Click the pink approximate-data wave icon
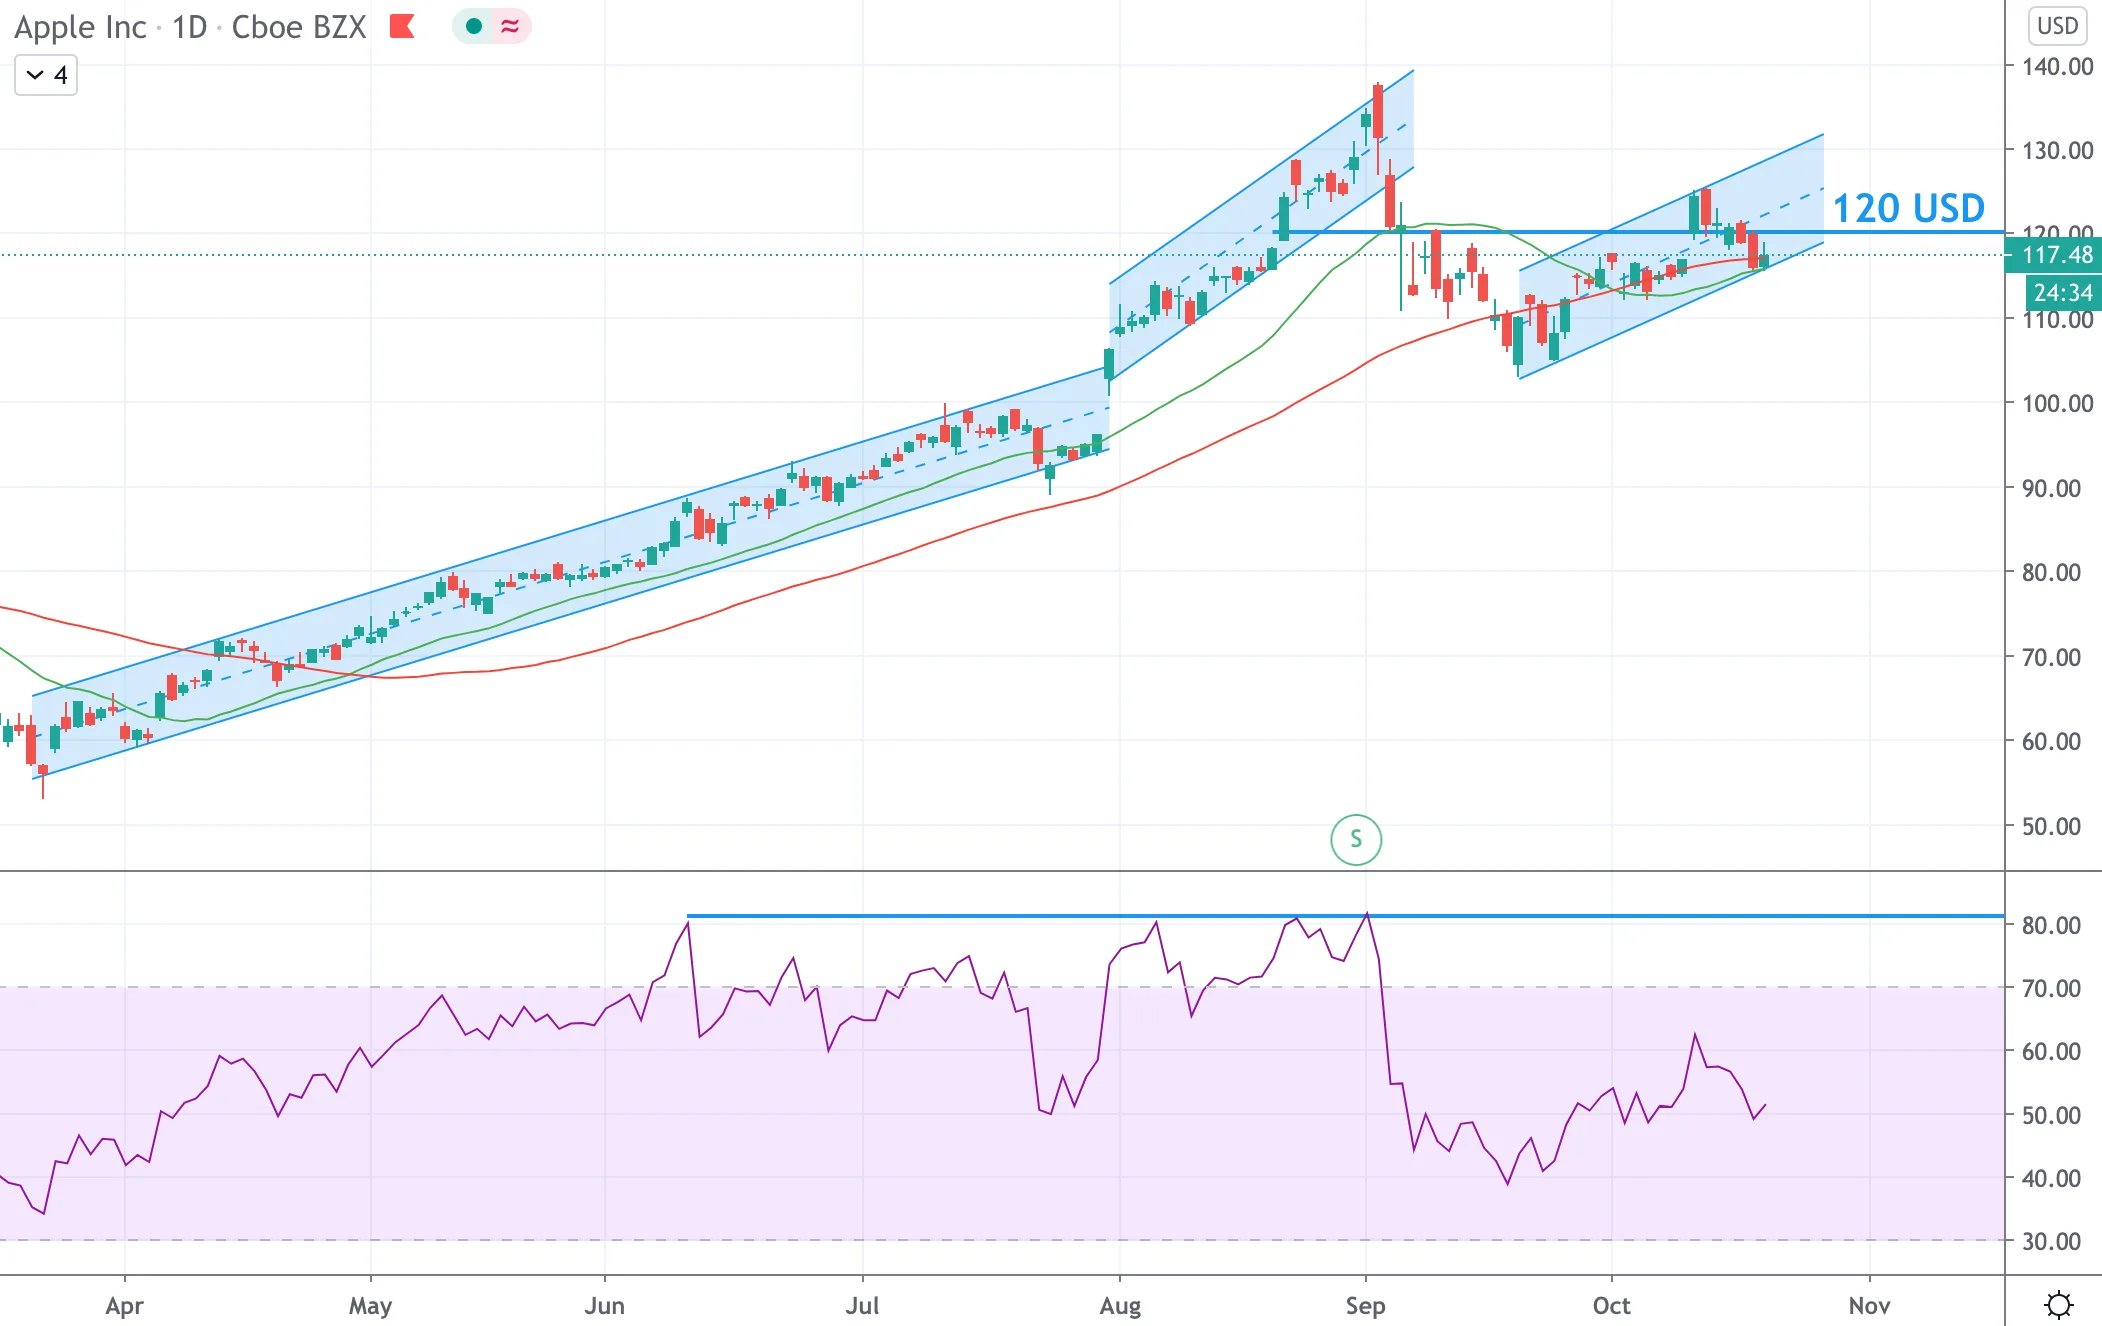The image size is (2102, 1326). coord(510,26)
